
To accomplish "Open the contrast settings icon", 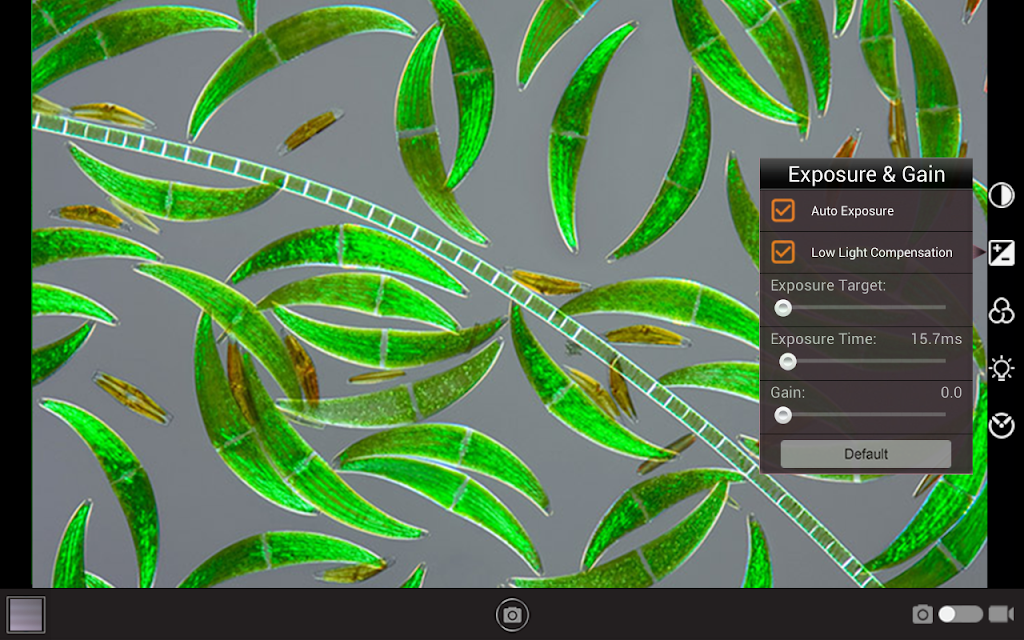I will tap(1001, 195).
